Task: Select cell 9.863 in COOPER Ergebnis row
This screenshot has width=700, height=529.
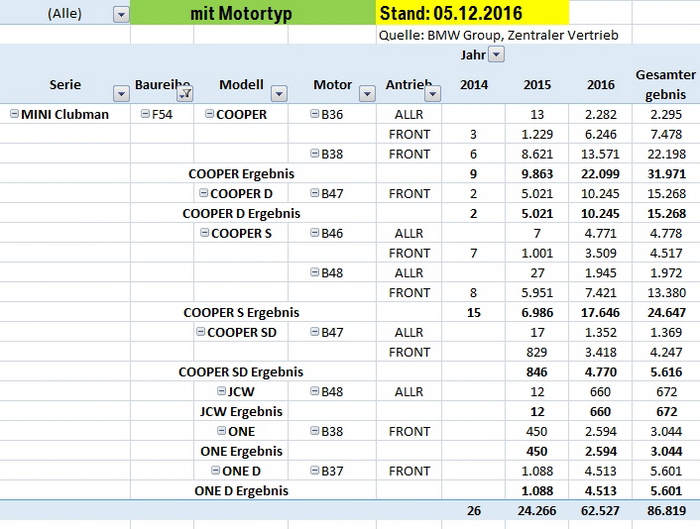Action: point(537,174)
